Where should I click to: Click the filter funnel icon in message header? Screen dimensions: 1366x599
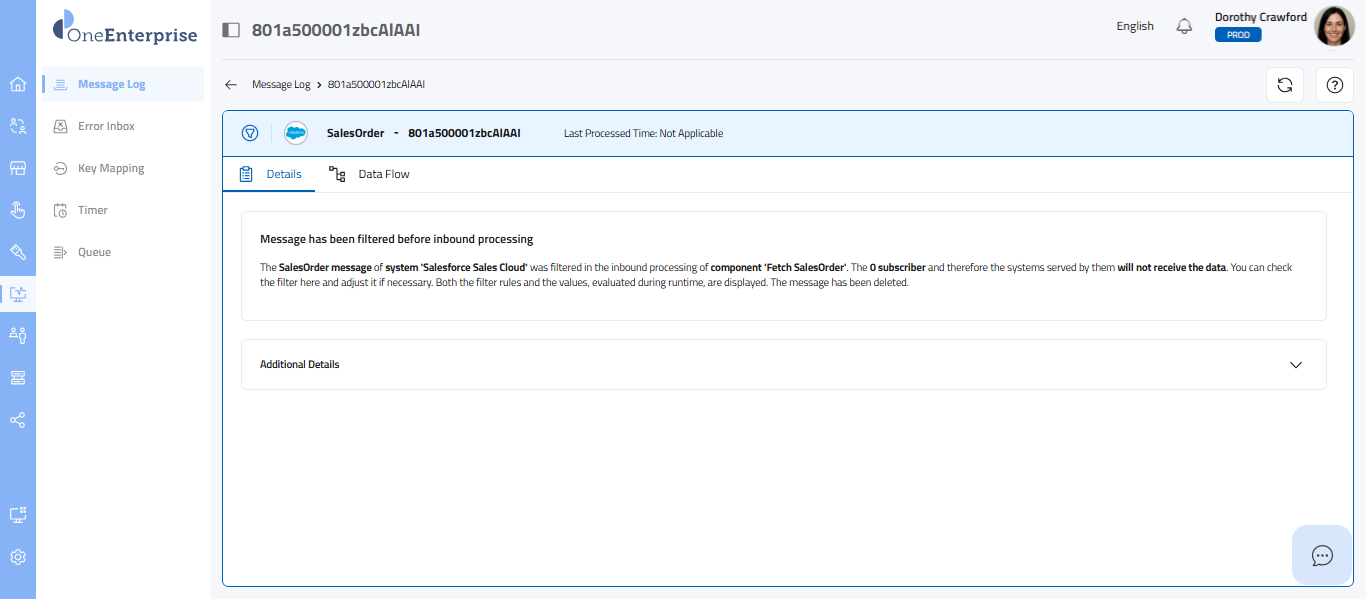click(250, 133)
